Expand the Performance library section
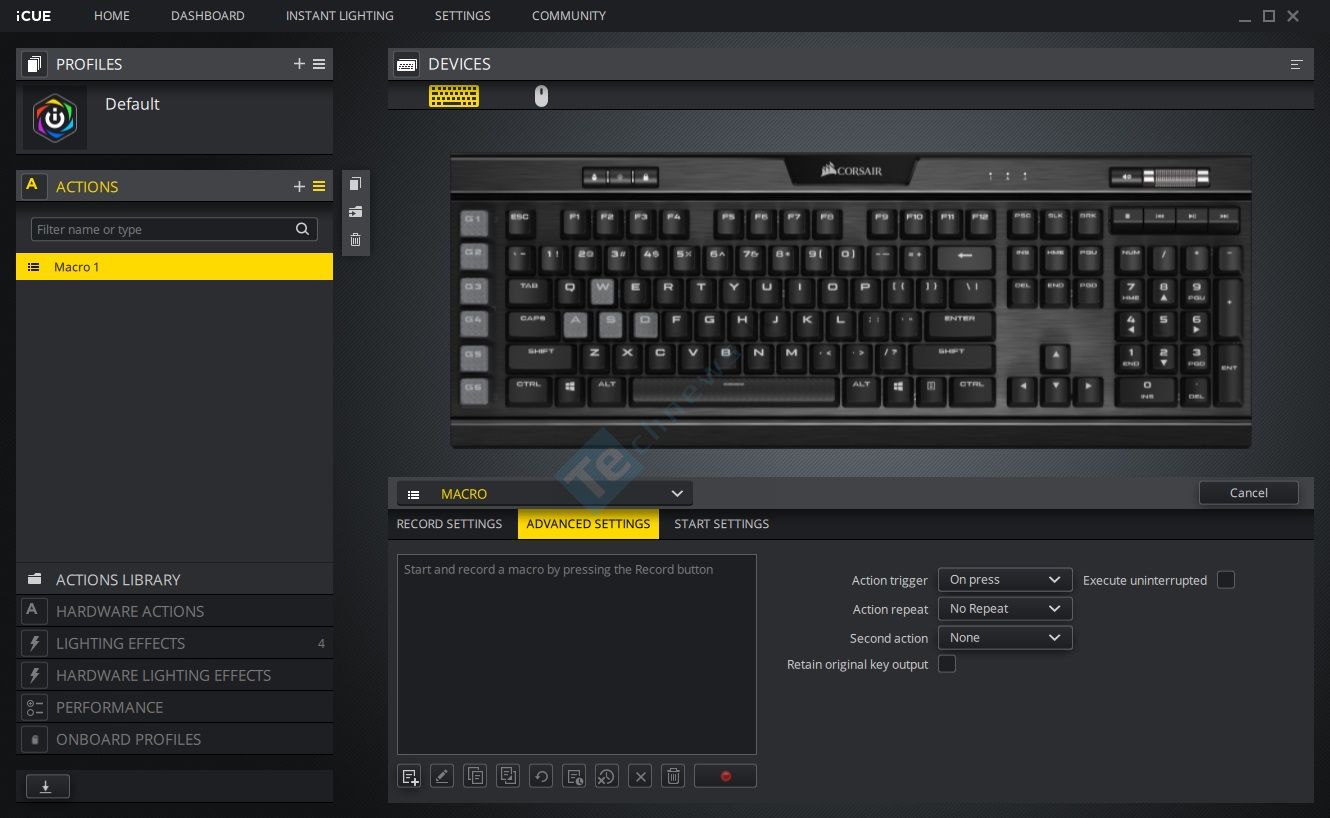Image resolution: width=1330 pixels, height=818 pixels. point(174,707)
